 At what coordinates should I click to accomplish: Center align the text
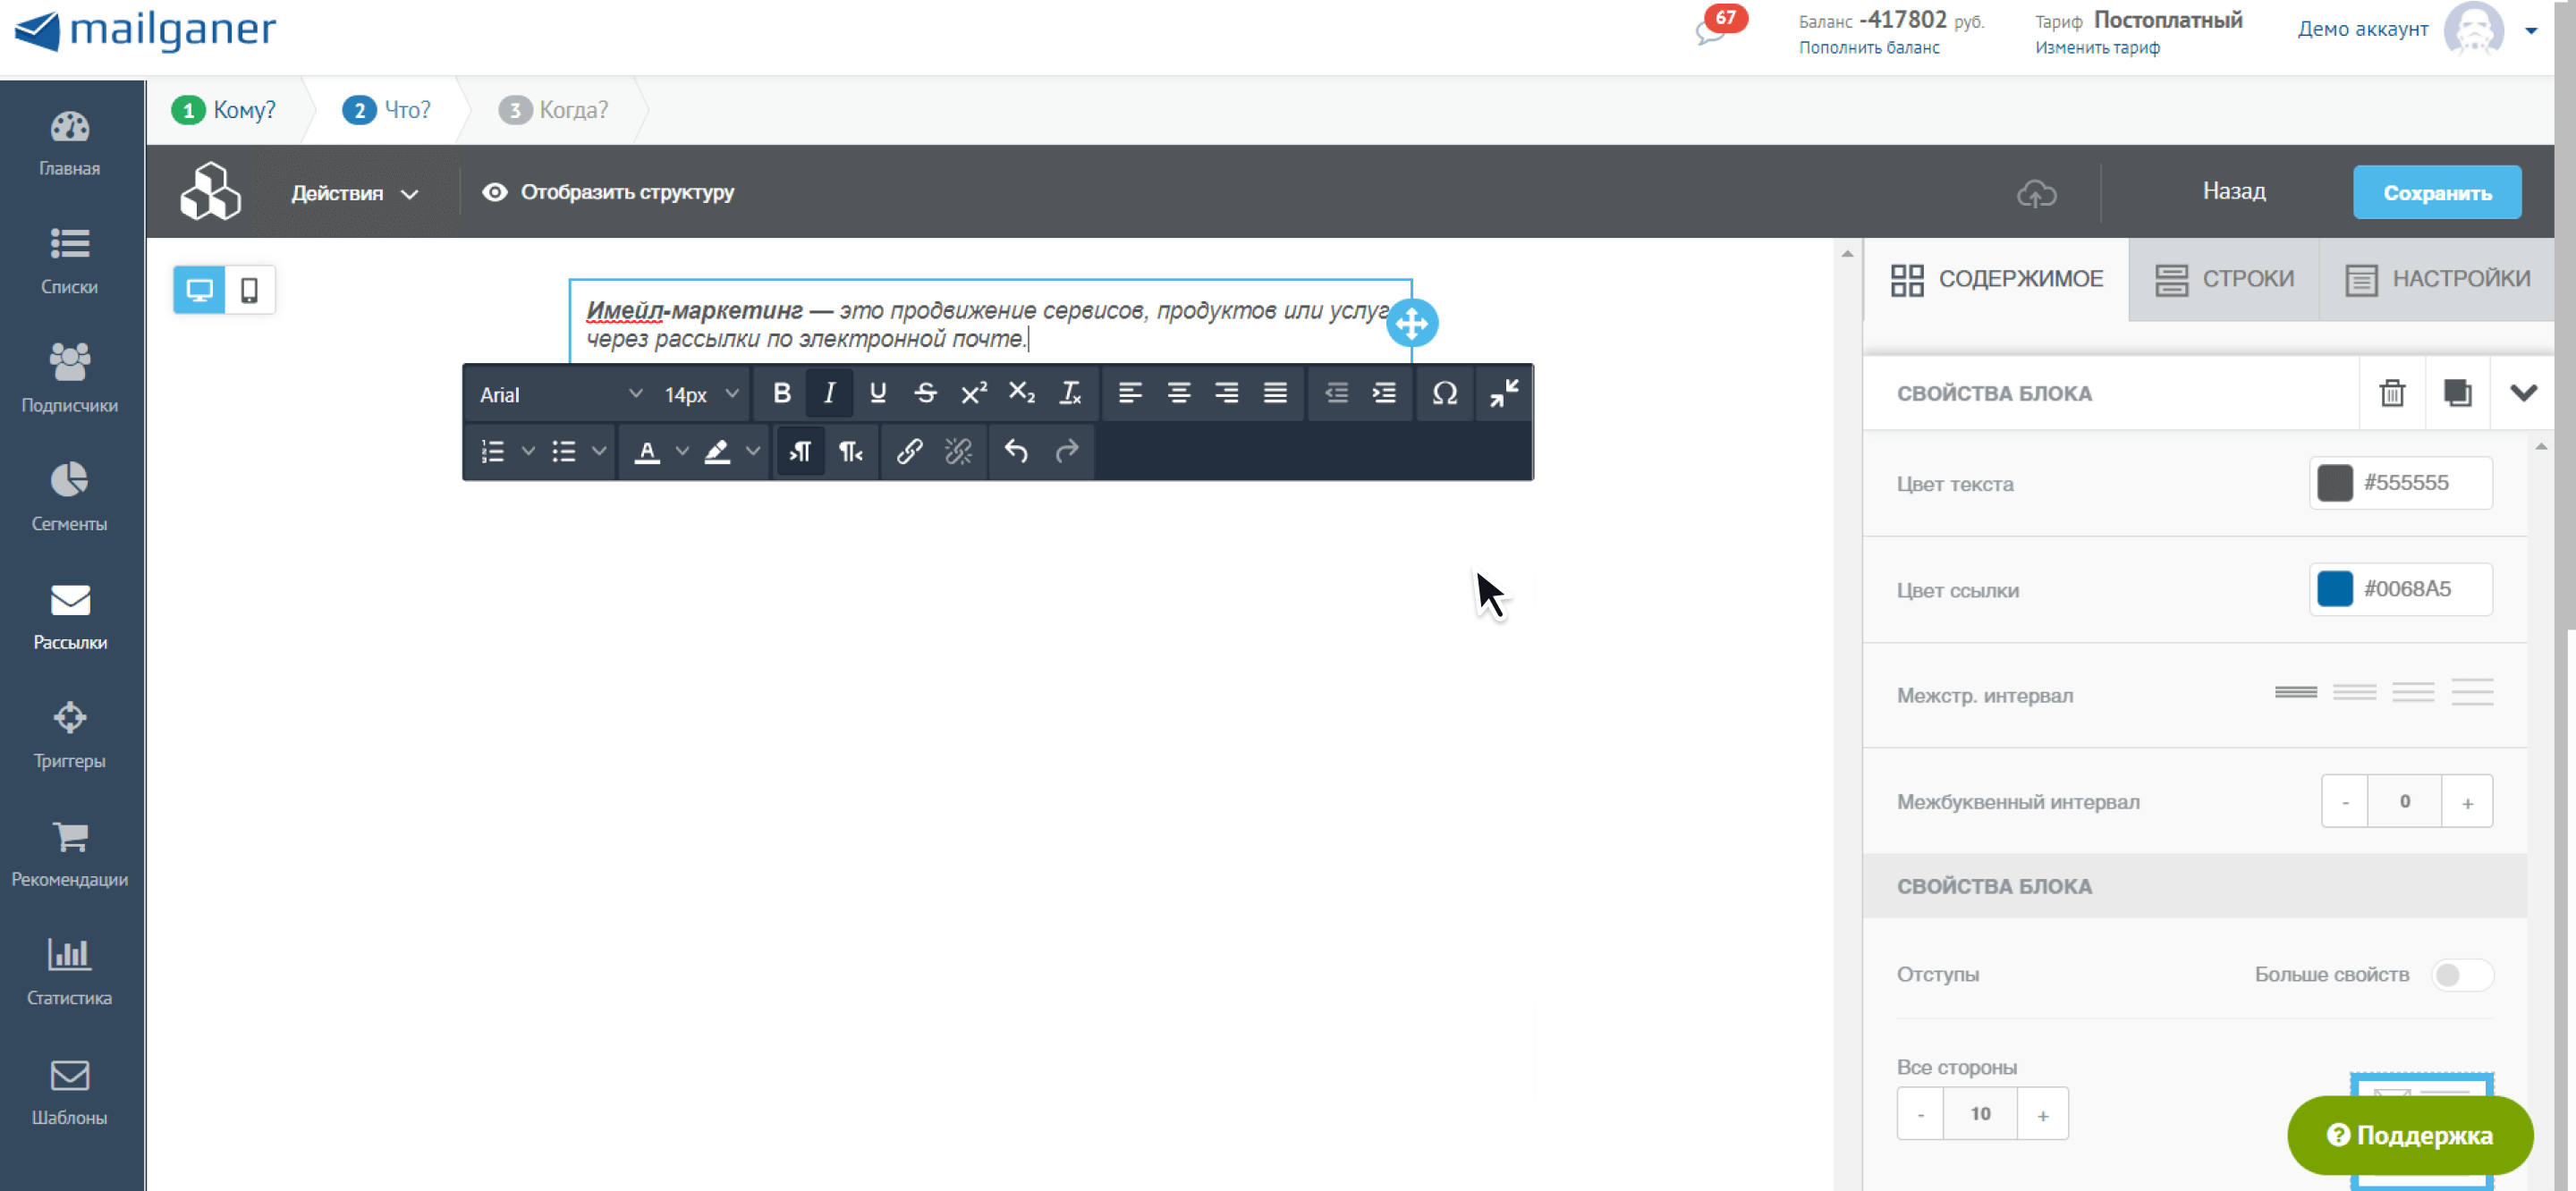(x=1178, y=393)
